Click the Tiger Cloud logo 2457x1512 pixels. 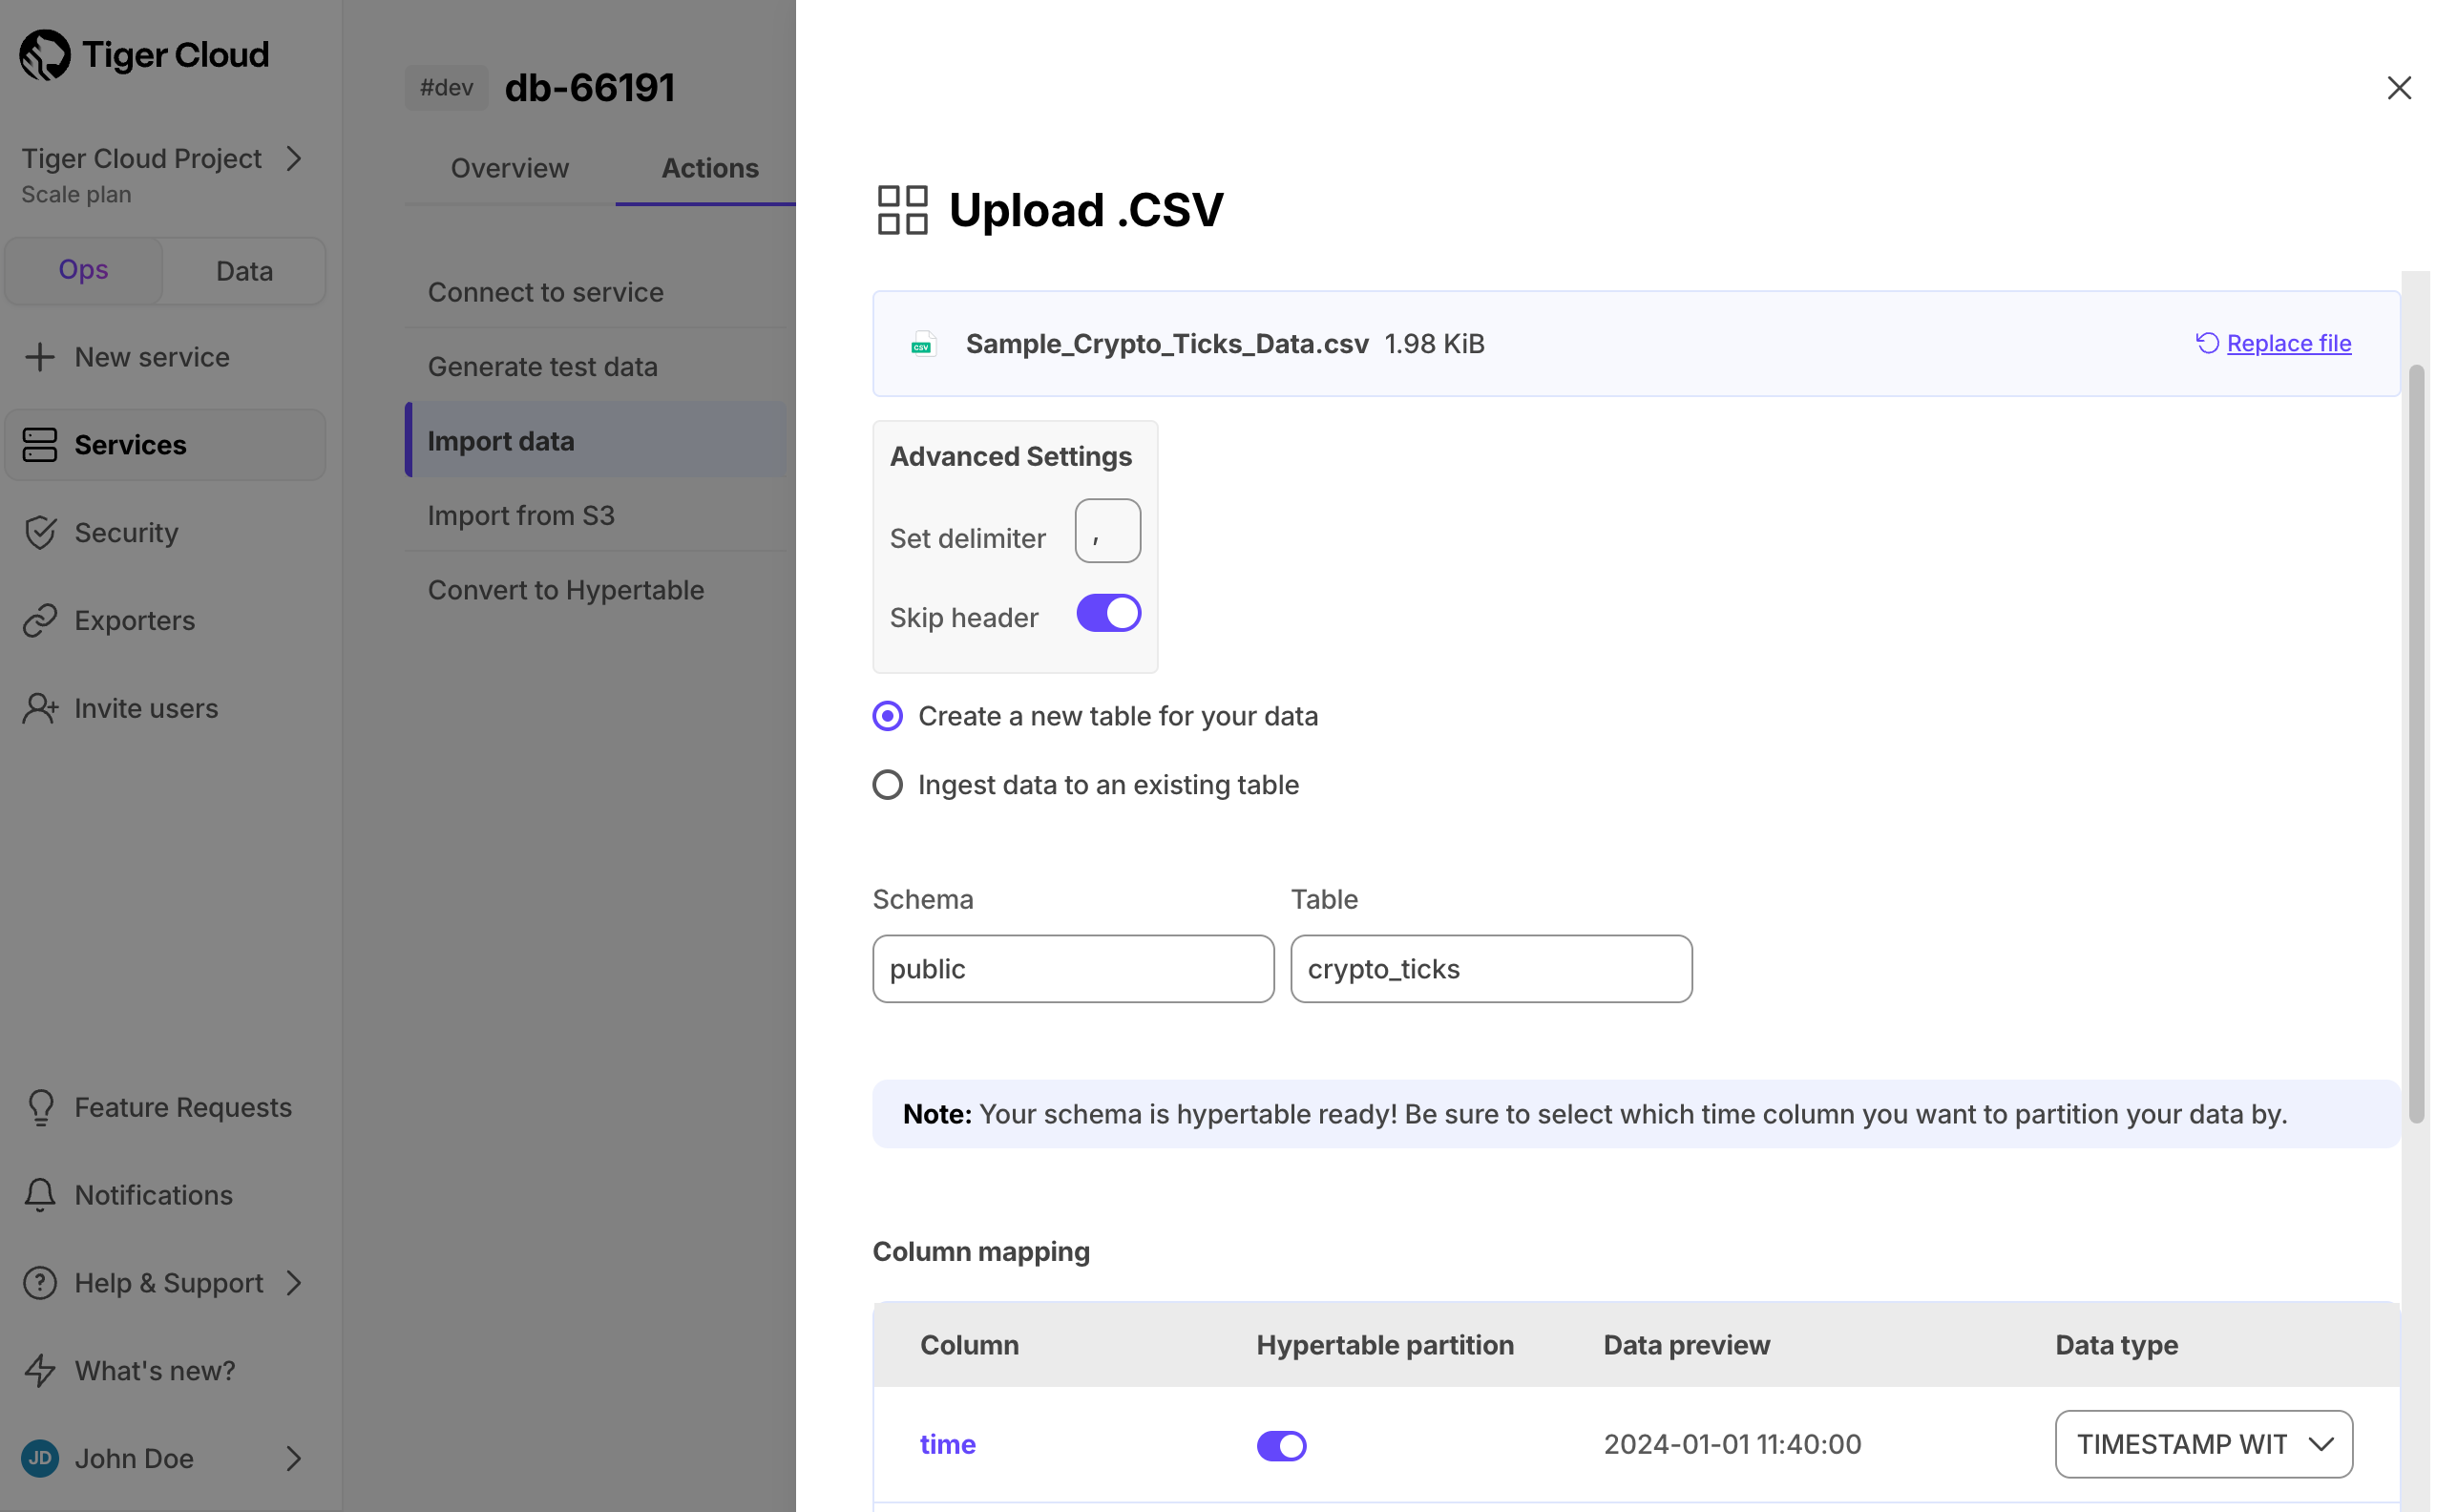click(143, 55)
